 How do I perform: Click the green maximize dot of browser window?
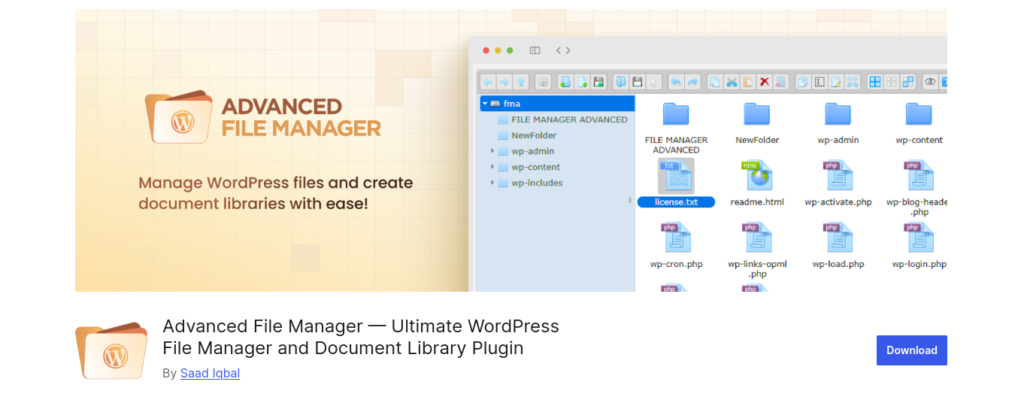point(510,50)
